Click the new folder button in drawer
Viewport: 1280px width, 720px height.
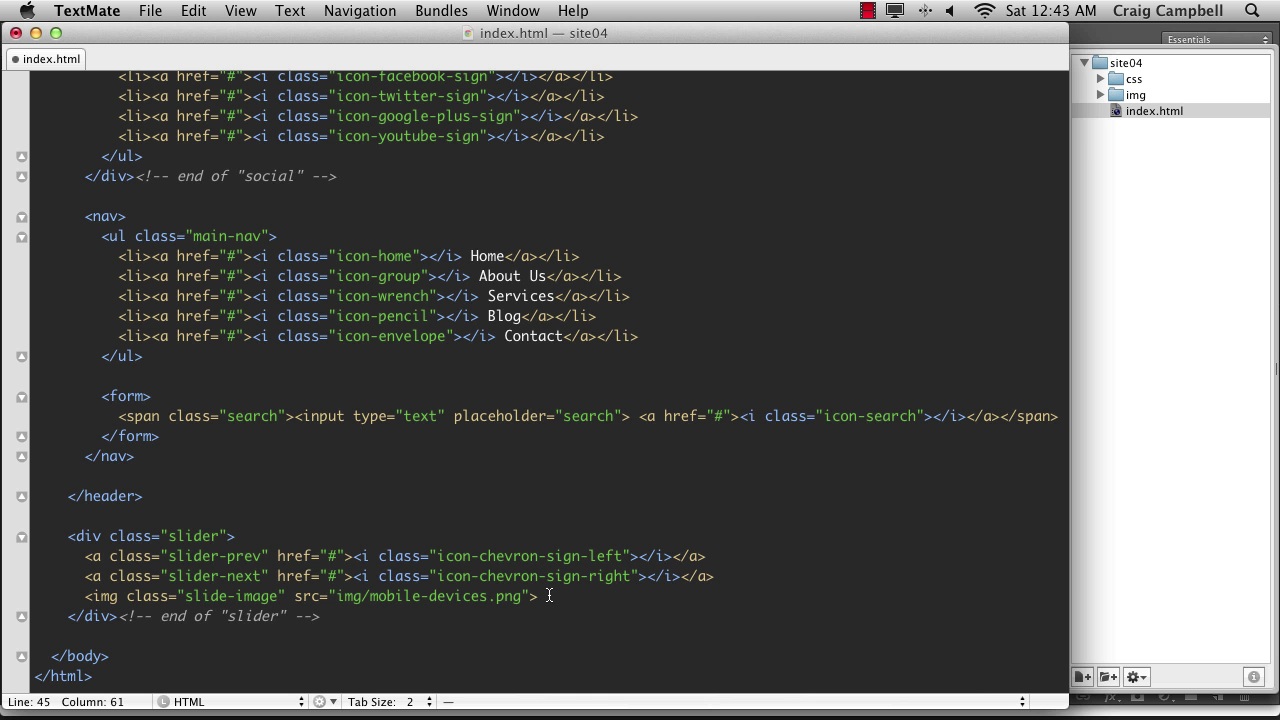click(x=1109, y=677)
